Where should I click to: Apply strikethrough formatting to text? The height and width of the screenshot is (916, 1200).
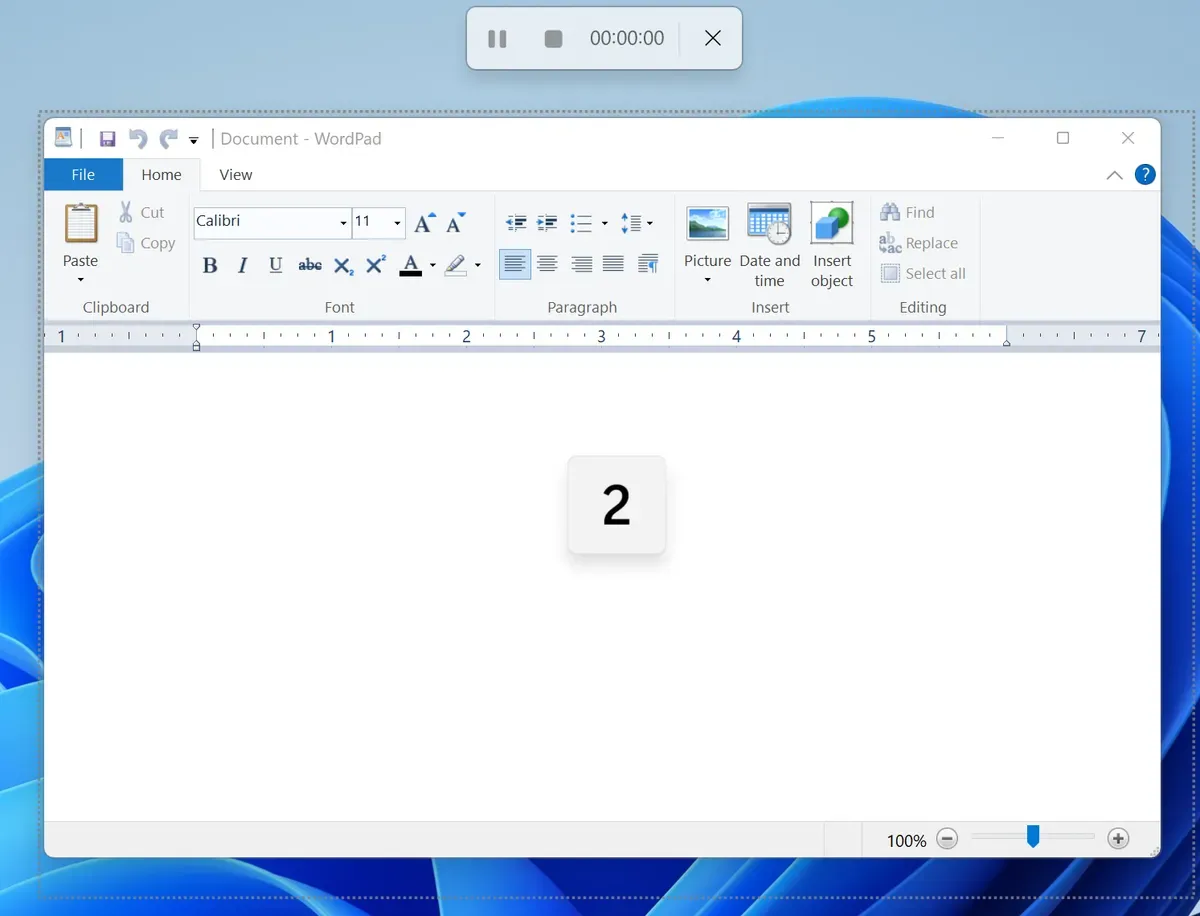(309, 265)
